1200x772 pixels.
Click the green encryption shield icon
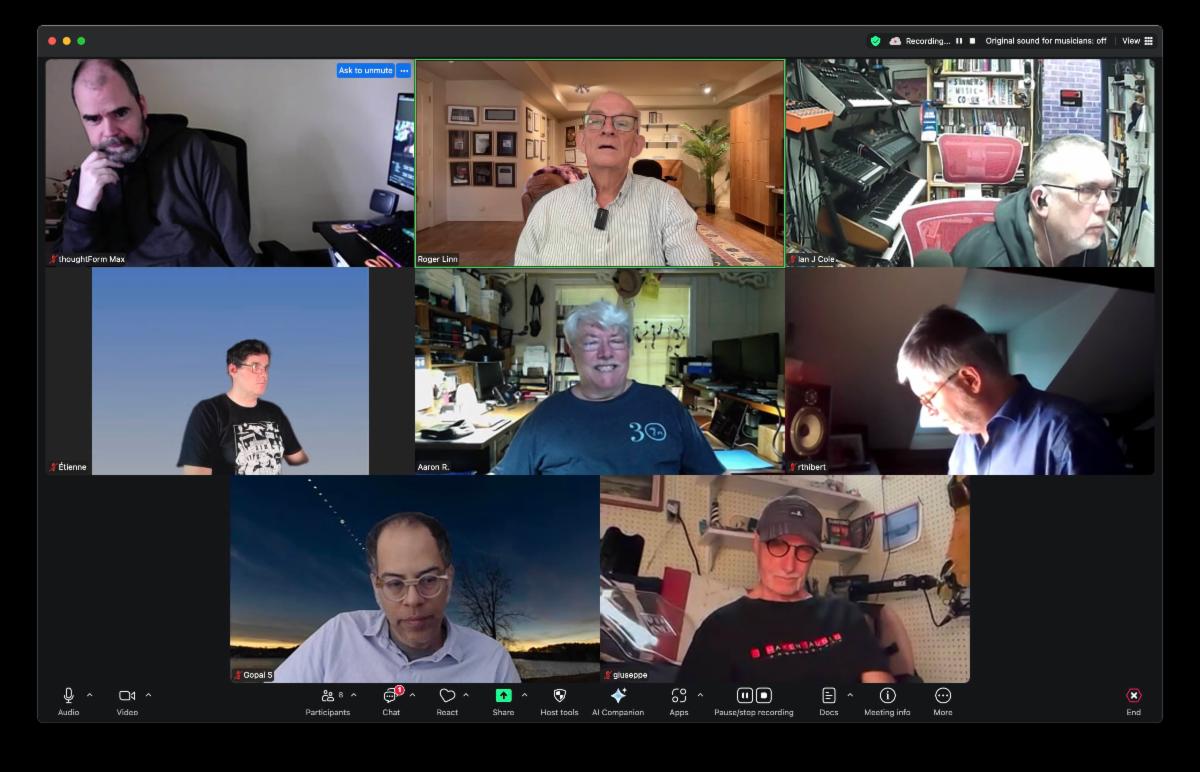[875, 41]
